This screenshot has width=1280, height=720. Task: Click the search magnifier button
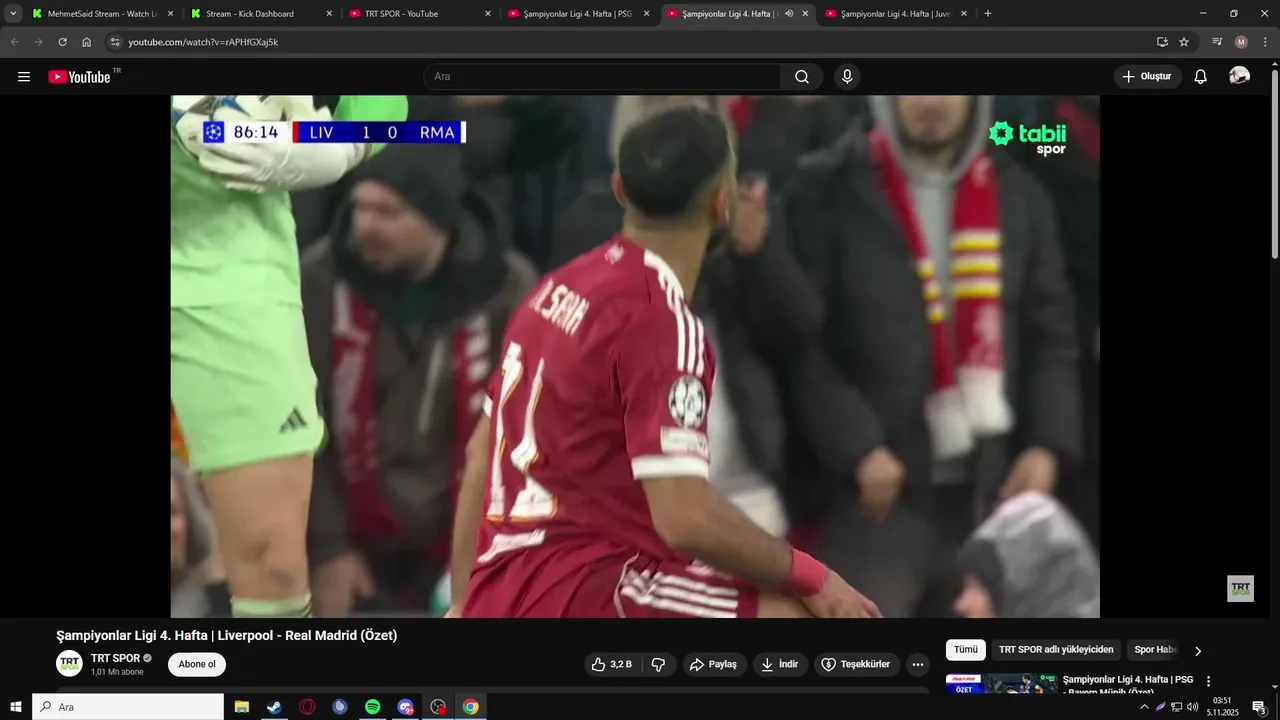pyautogui.click(x=802, y=77)
